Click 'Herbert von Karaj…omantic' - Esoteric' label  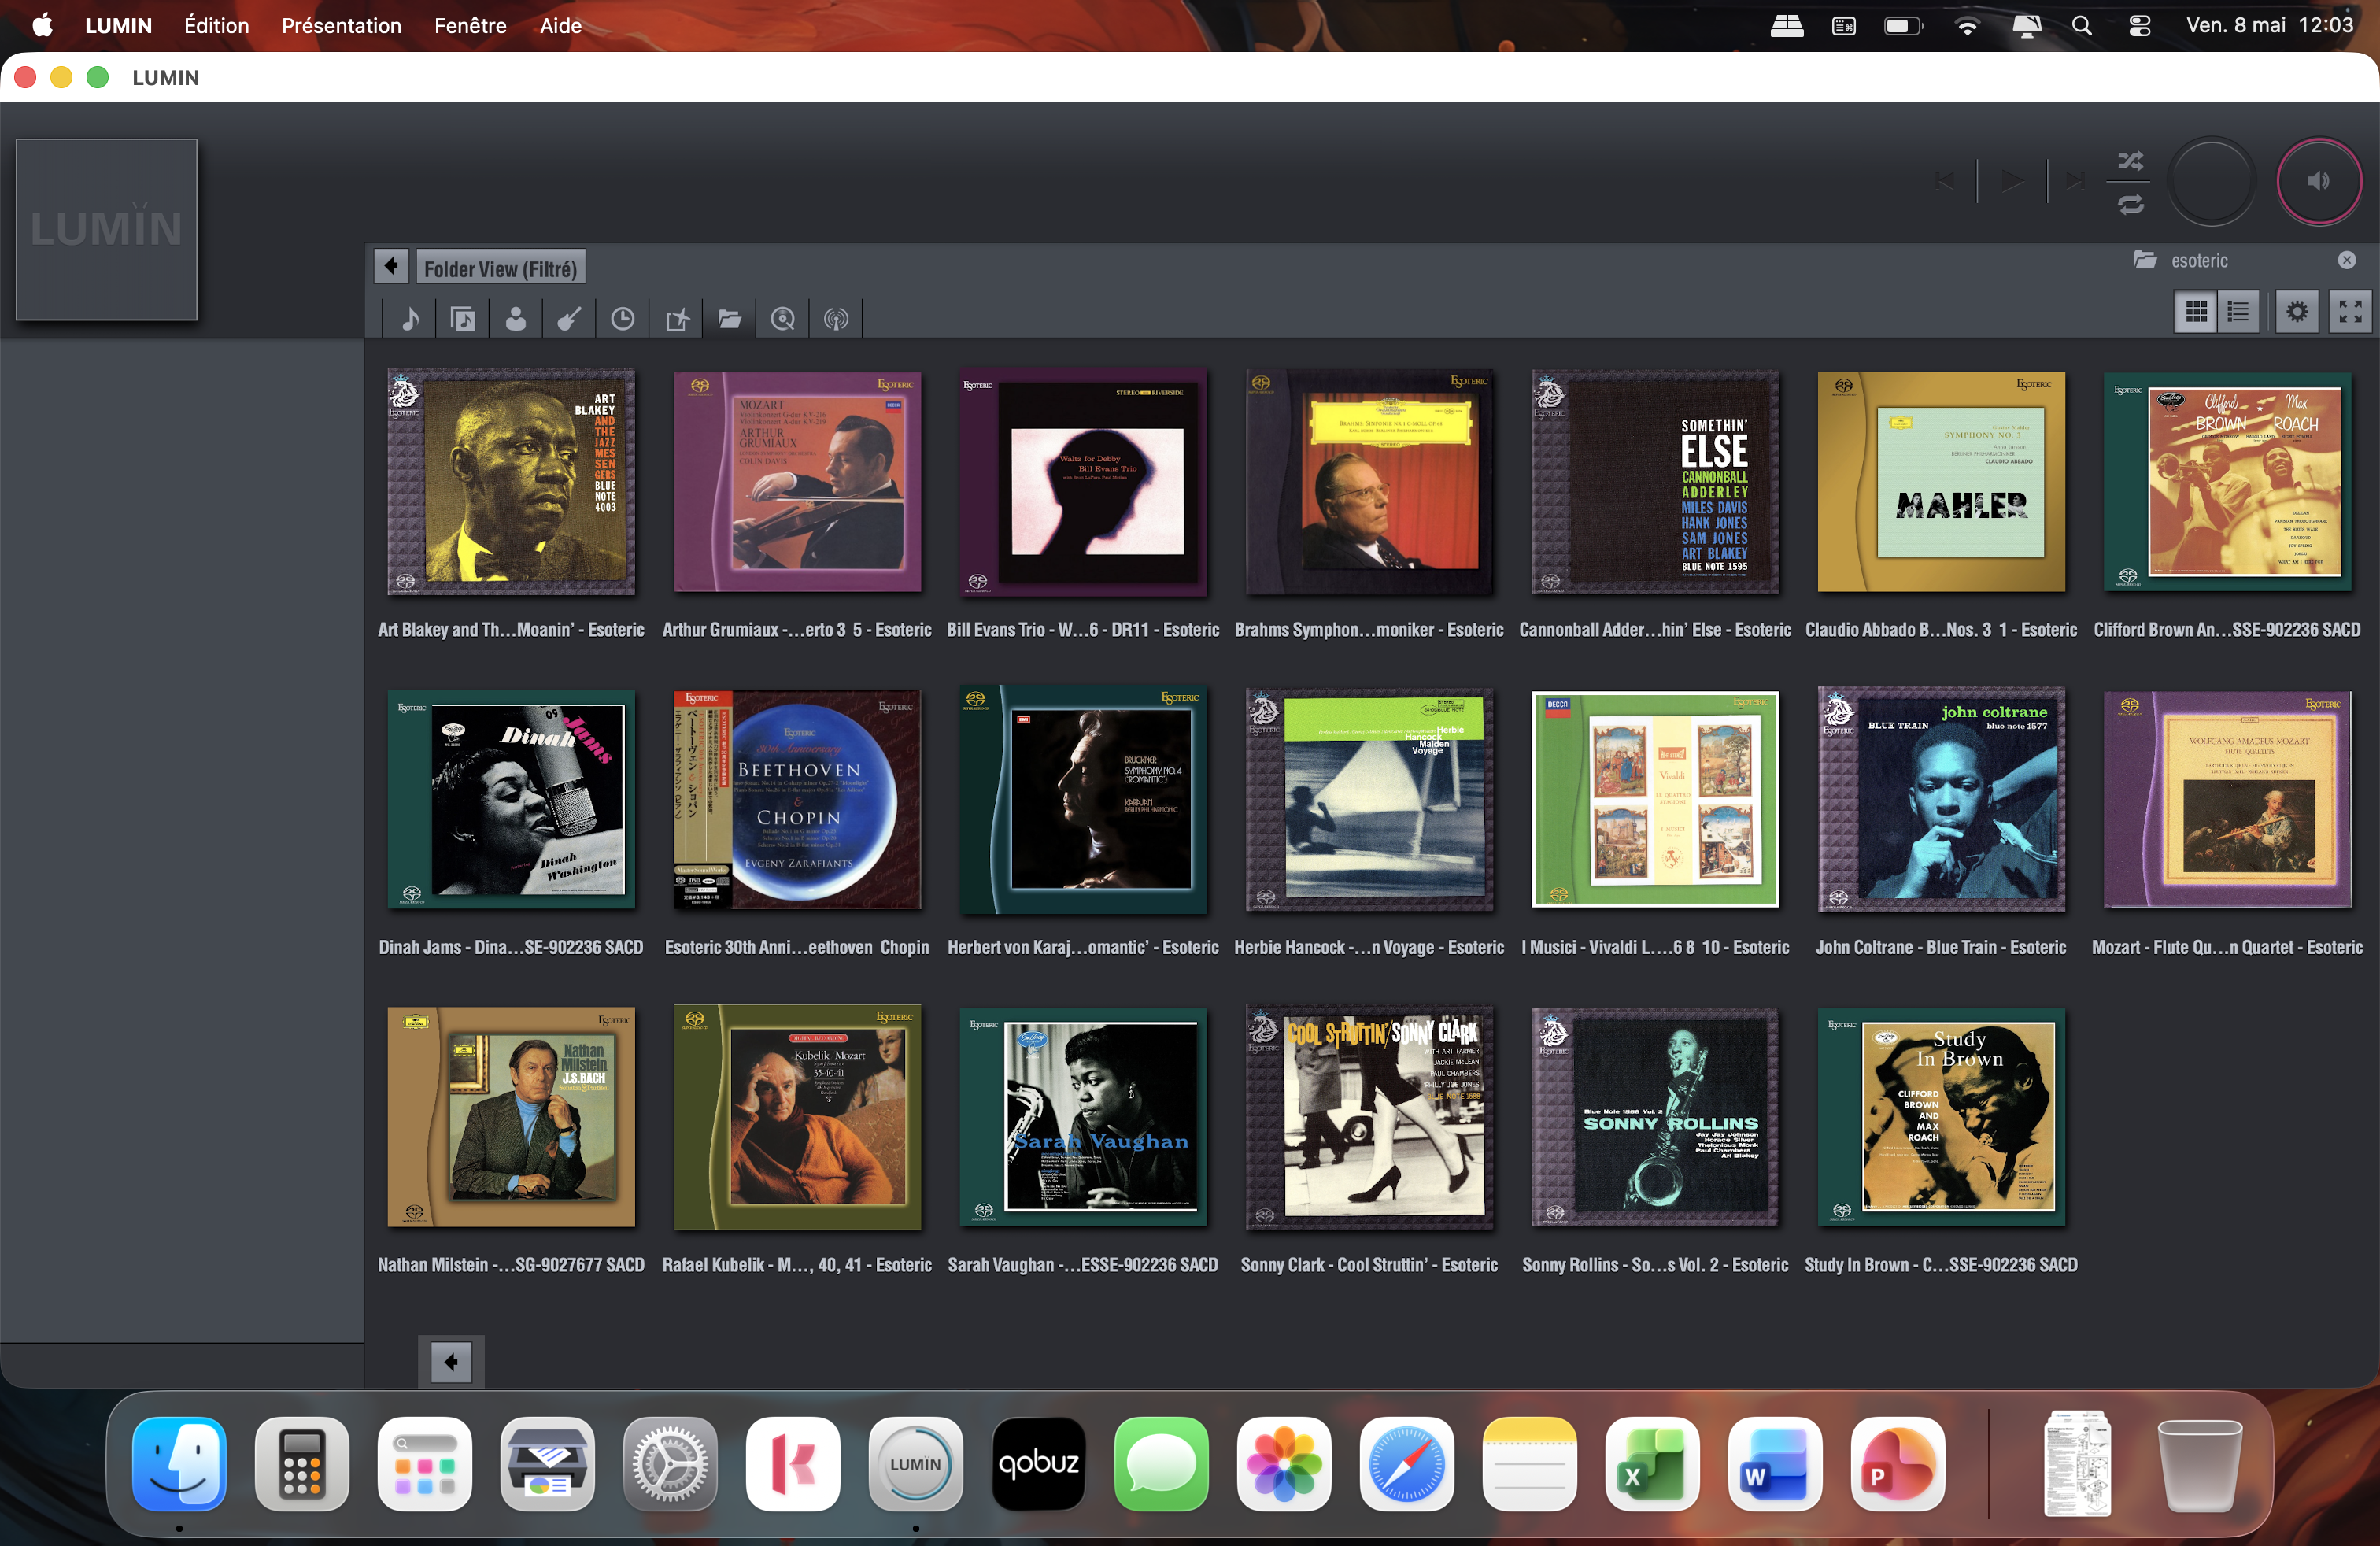(1083, 947)
